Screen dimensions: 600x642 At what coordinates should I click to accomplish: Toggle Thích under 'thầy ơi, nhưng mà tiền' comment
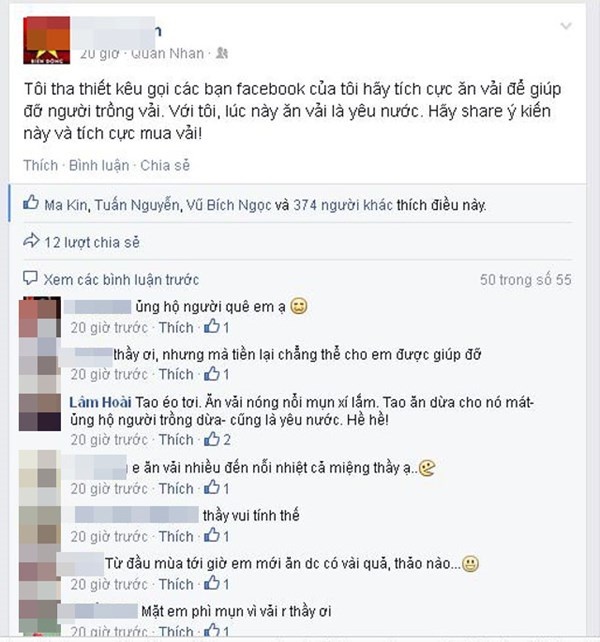176,374
